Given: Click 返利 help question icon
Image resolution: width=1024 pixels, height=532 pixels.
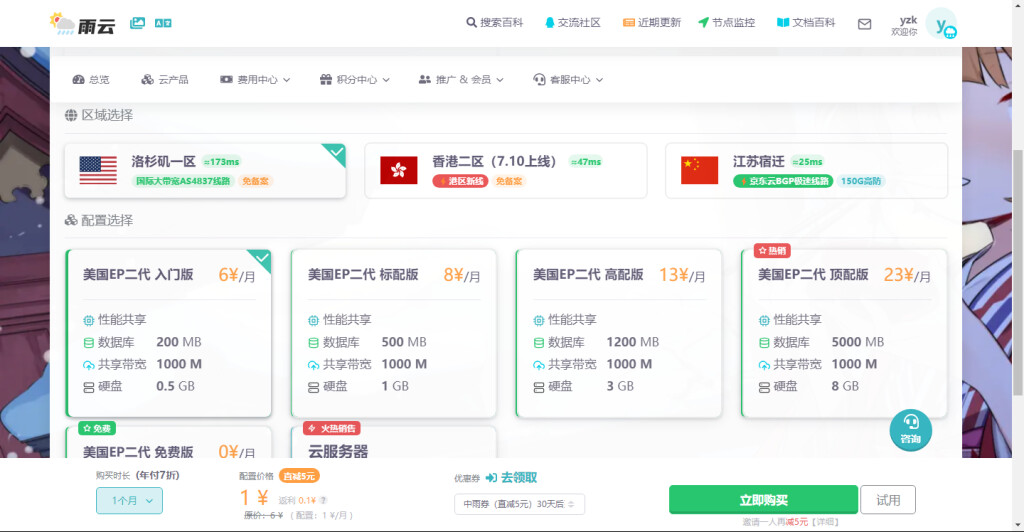Looking at the screenshot, I should [323, 501].
